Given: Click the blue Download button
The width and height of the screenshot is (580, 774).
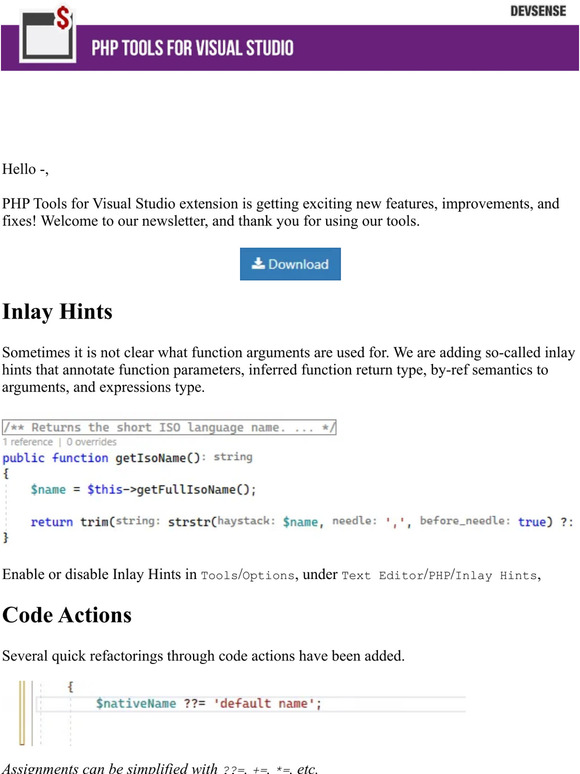Looking at the screenshot, I should coord(290,264).
